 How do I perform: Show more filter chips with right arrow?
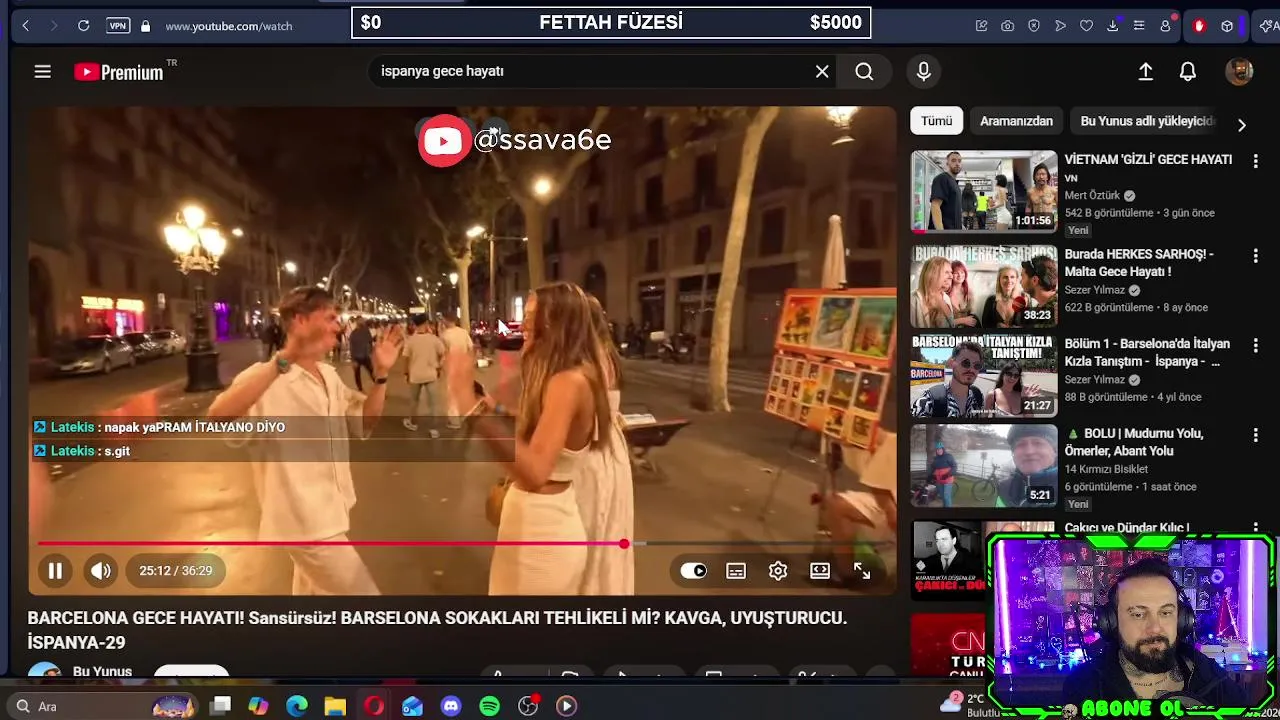click(x=1242, y=125)
